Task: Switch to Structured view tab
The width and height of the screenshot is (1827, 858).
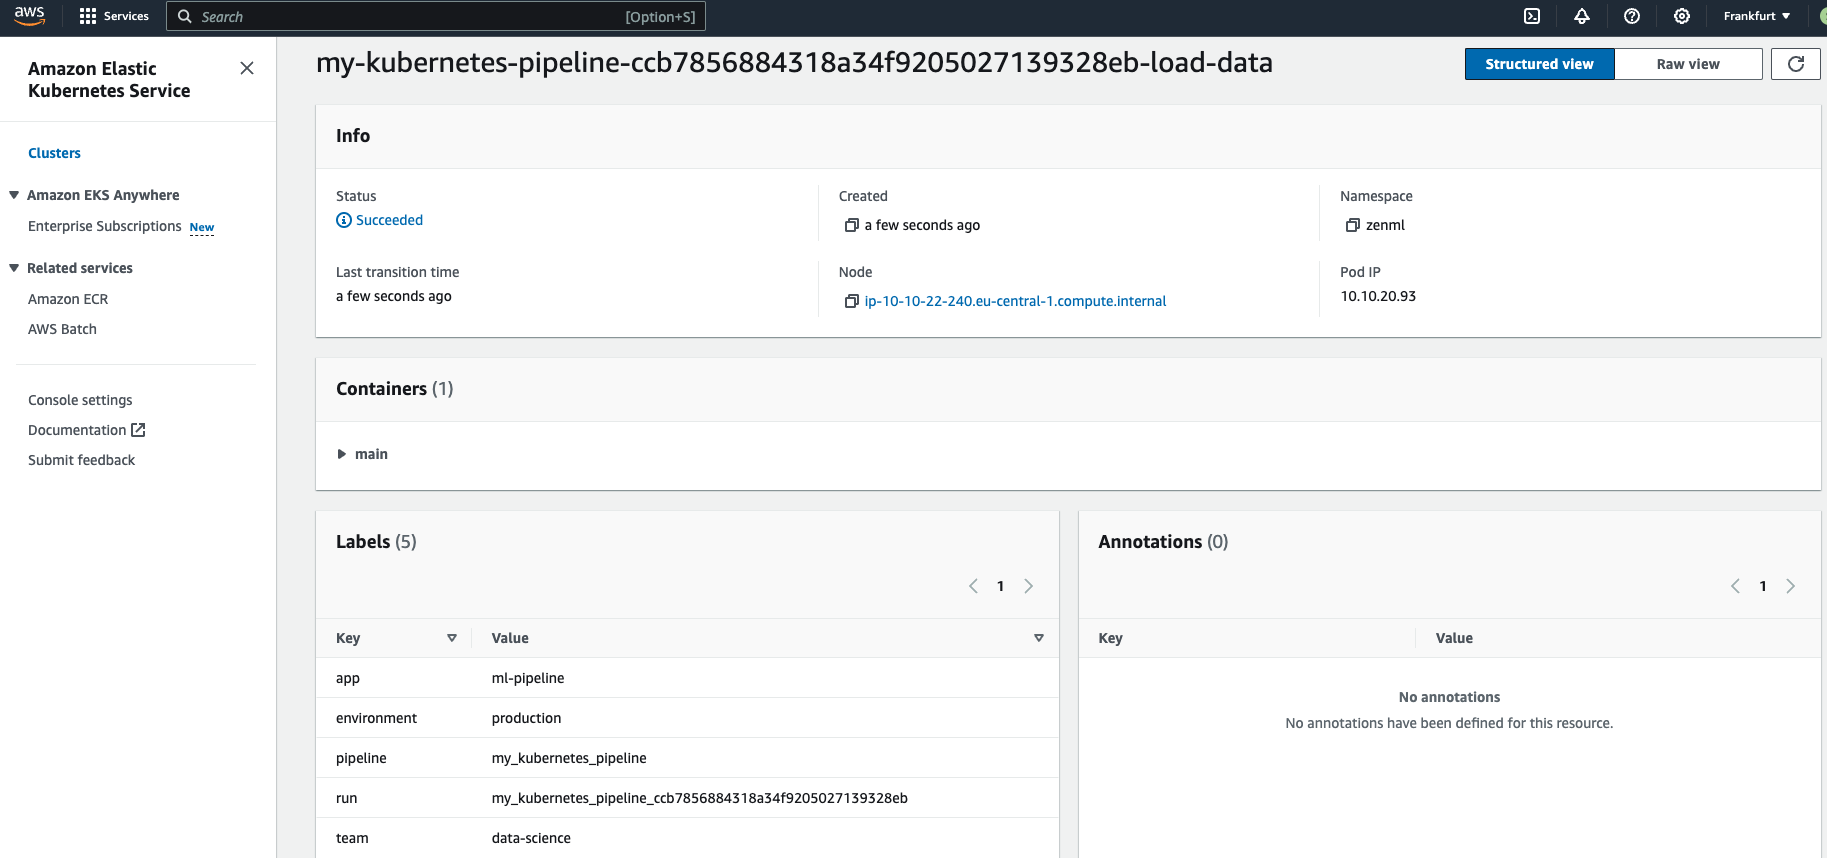Action: [1539, 64]
